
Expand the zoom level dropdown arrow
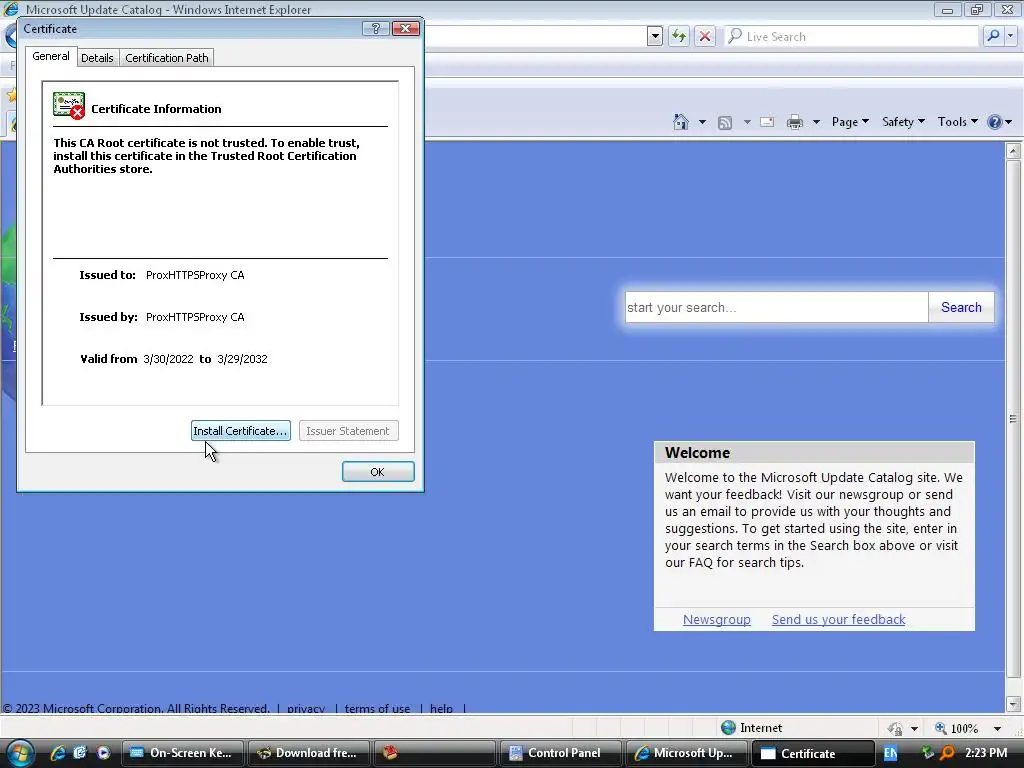pos(997,728)
